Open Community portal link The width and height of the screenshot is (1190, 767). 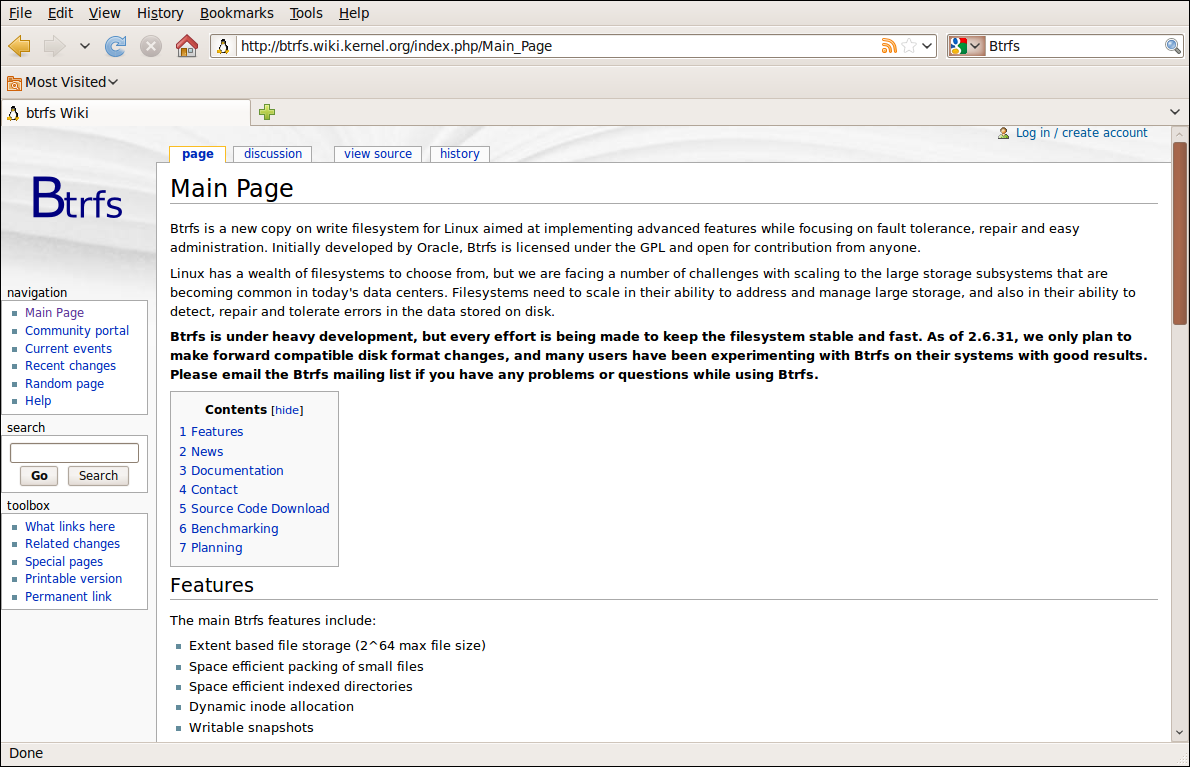[x=77, y=331]
